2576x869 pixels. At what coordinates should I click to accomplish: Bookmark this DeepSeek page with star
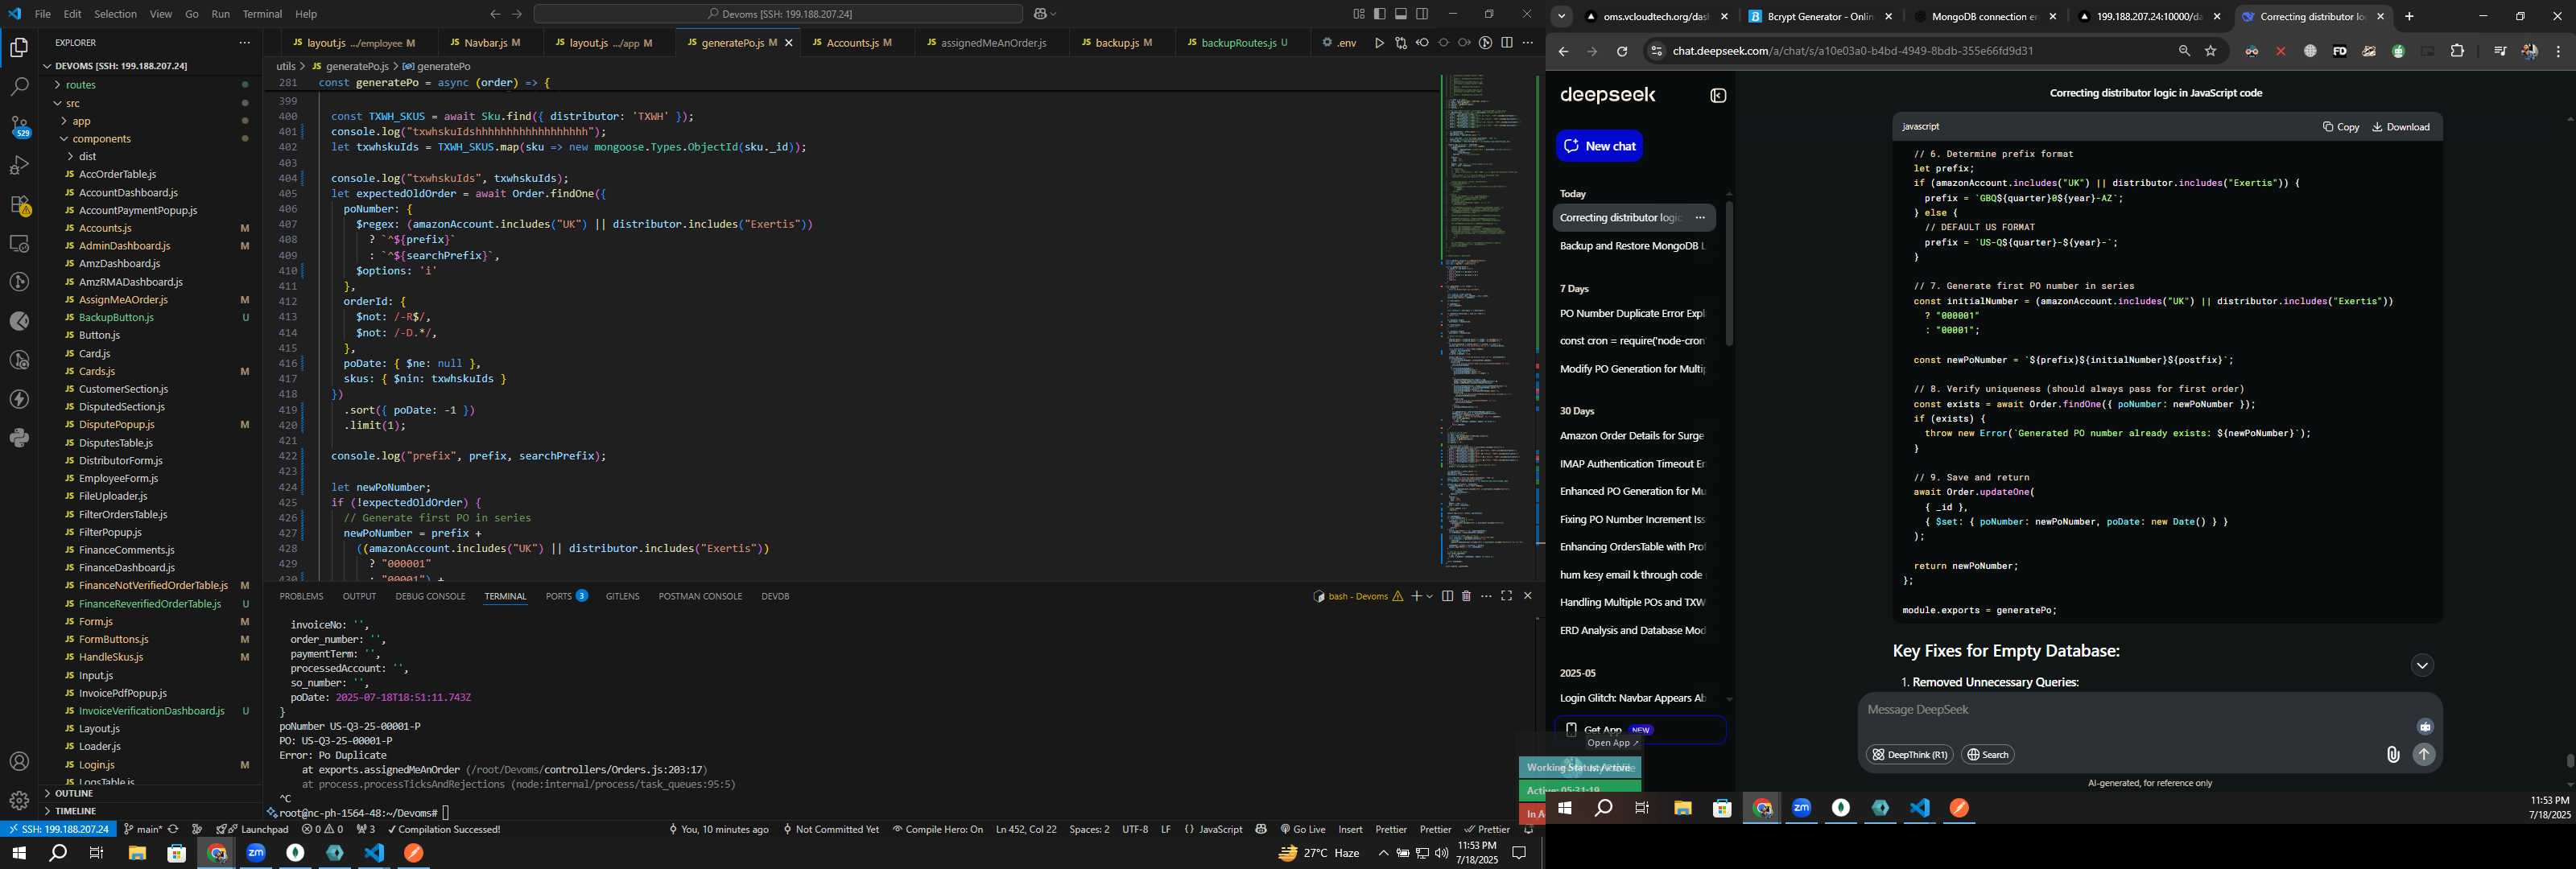tap(2211, 51)
